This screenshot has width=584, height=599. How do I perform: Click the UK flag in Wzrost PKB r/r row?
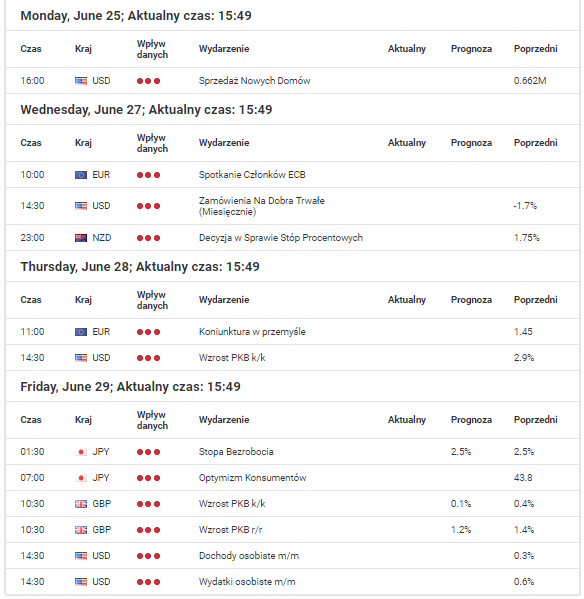click(81, 529)
